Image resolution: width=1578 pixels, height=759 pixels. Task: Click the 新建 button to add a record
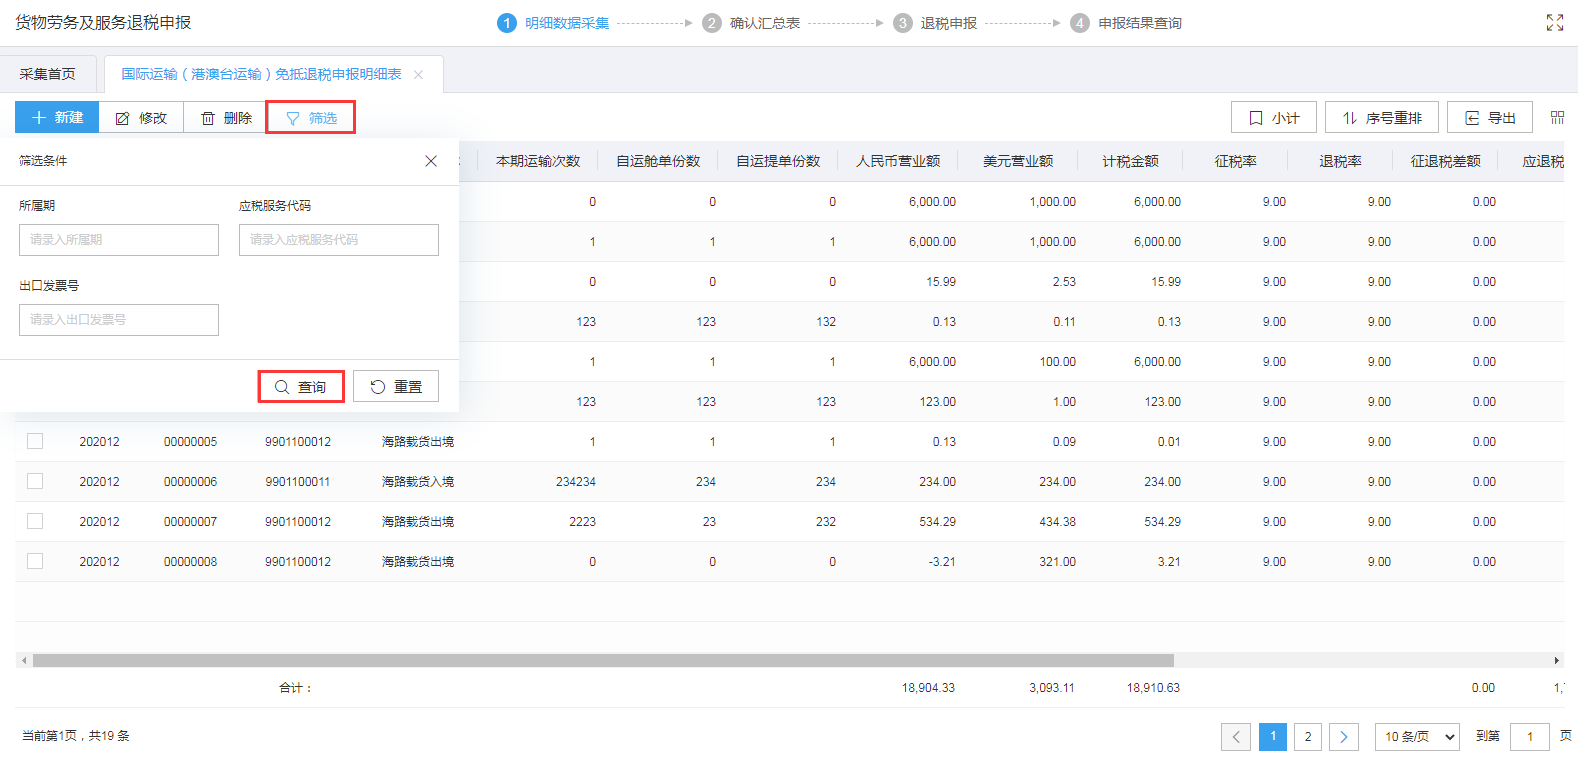point(57,118)
